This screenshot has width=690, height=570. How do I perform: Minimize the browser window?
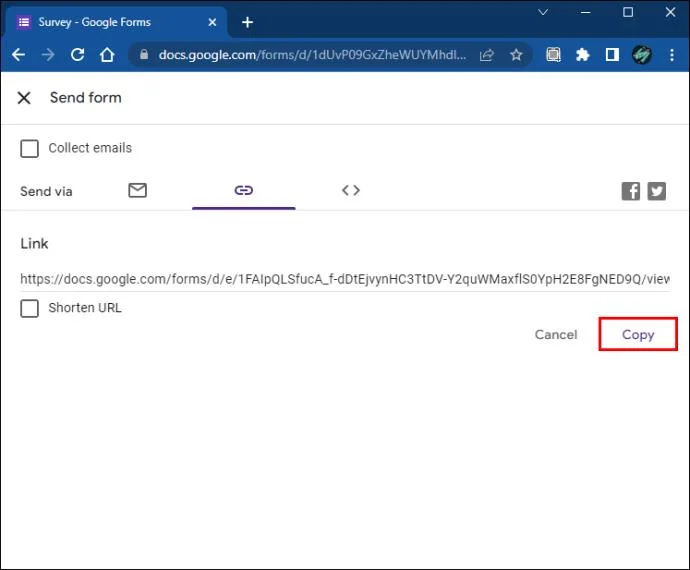585,12
